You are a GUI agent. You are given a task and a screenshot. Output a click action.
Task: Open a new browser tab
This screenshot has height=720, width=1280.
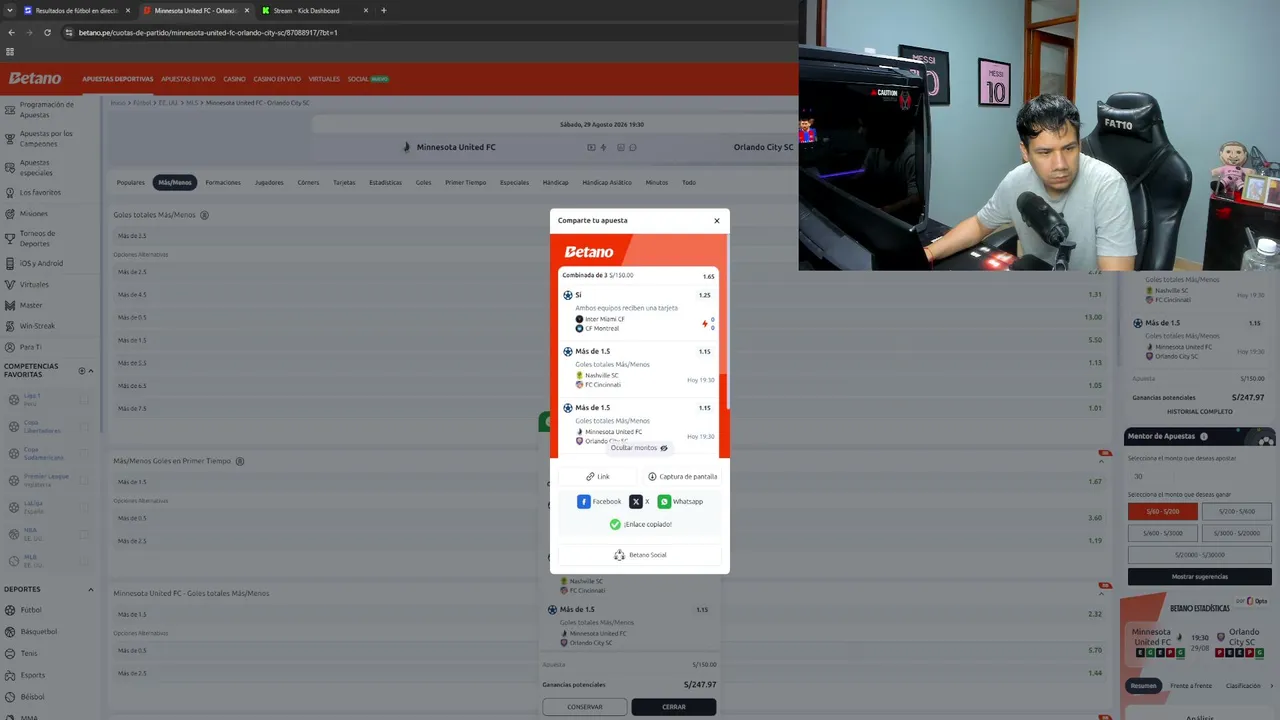coord(383,11)
